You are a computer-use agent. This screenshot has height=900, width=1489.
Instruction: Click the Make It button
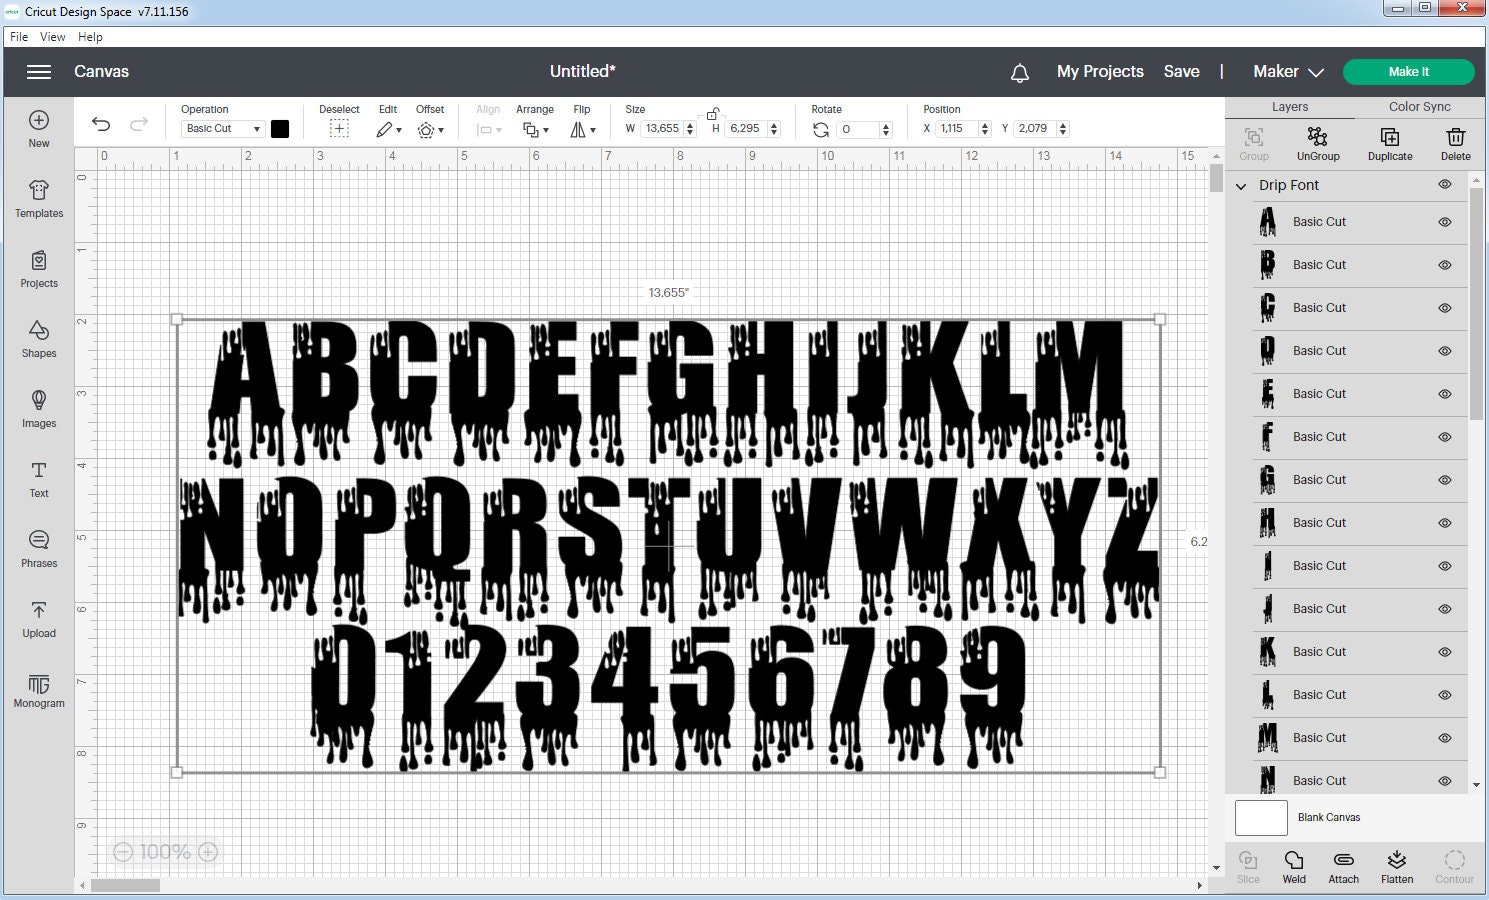tap(1408, 71)
